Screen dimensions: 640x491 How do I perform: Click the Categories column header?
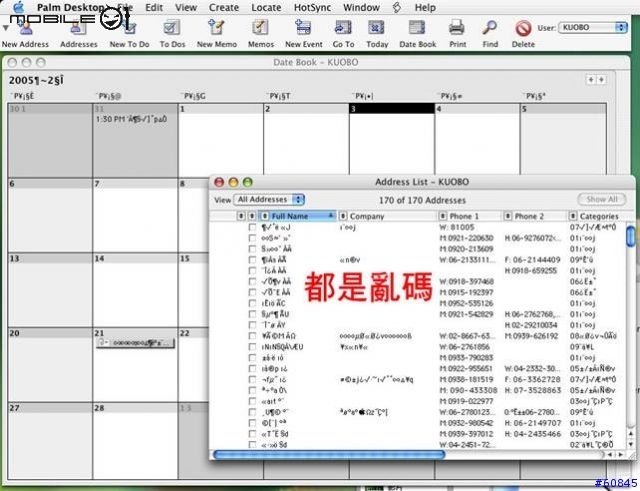tap(599, 216)
